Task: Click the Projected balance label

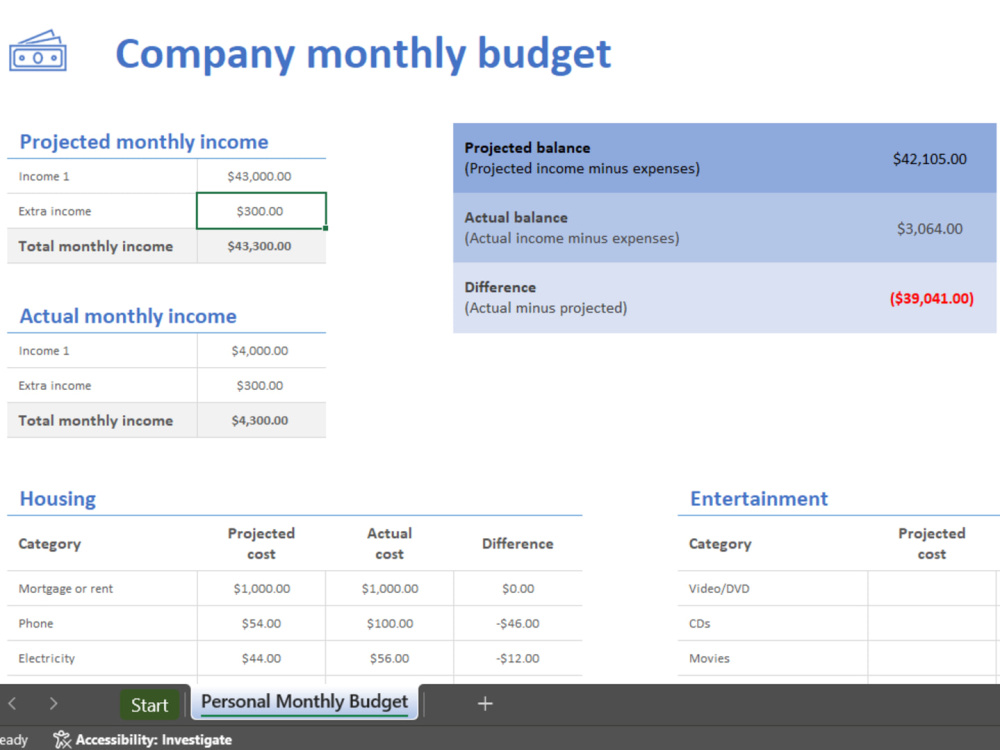Action: [x=527, y=148]
